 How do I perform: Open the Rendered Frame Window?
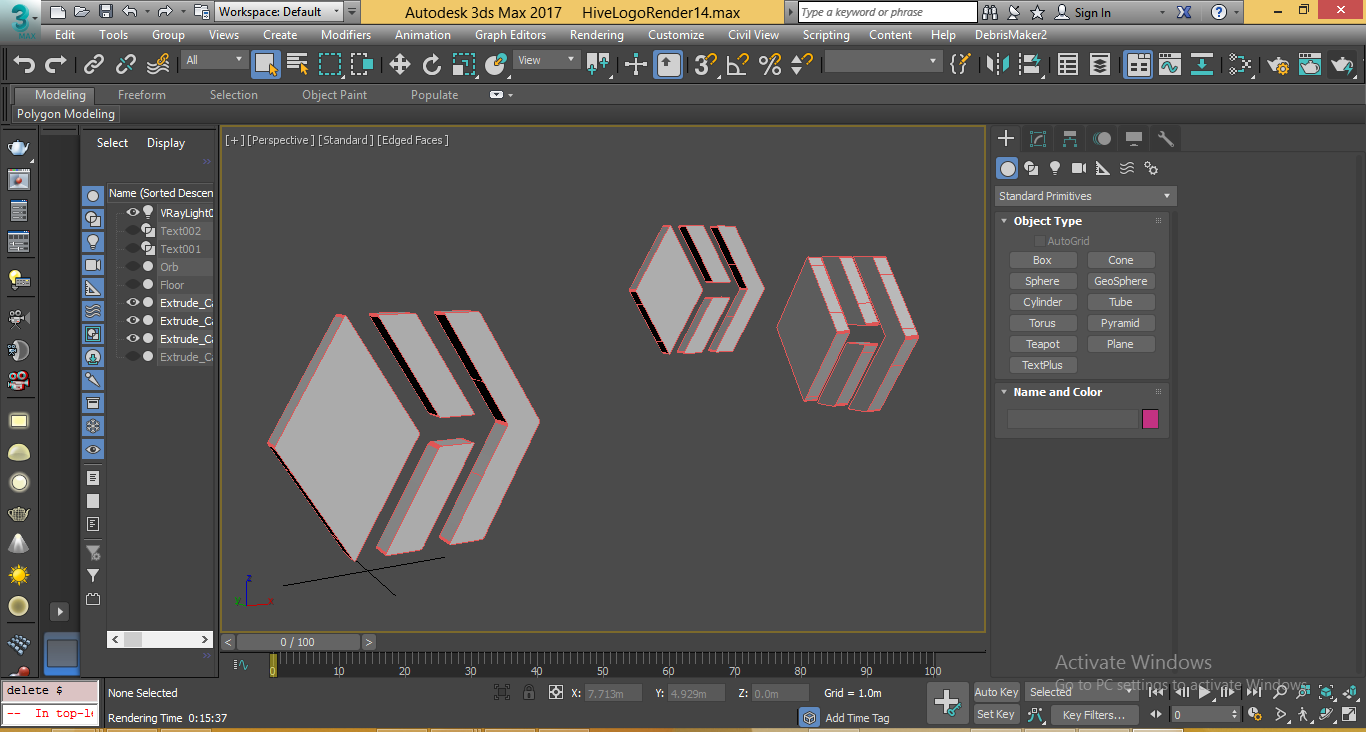[x=1310, y=65]
